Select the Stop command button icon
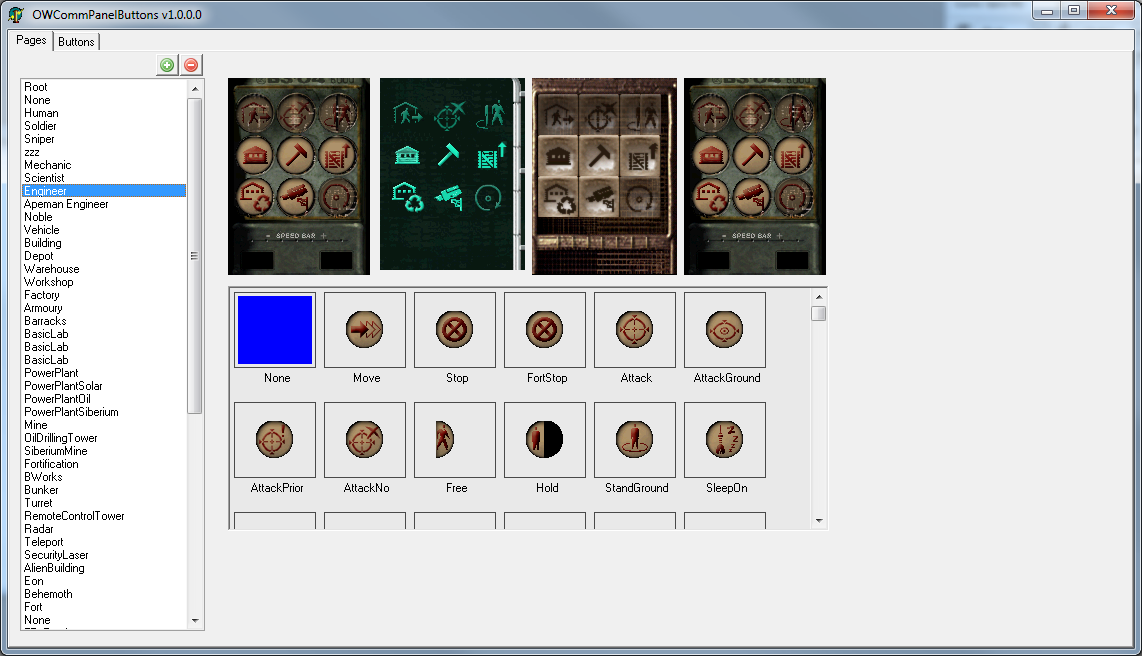 pyautogui.click(x=454, y=330)
